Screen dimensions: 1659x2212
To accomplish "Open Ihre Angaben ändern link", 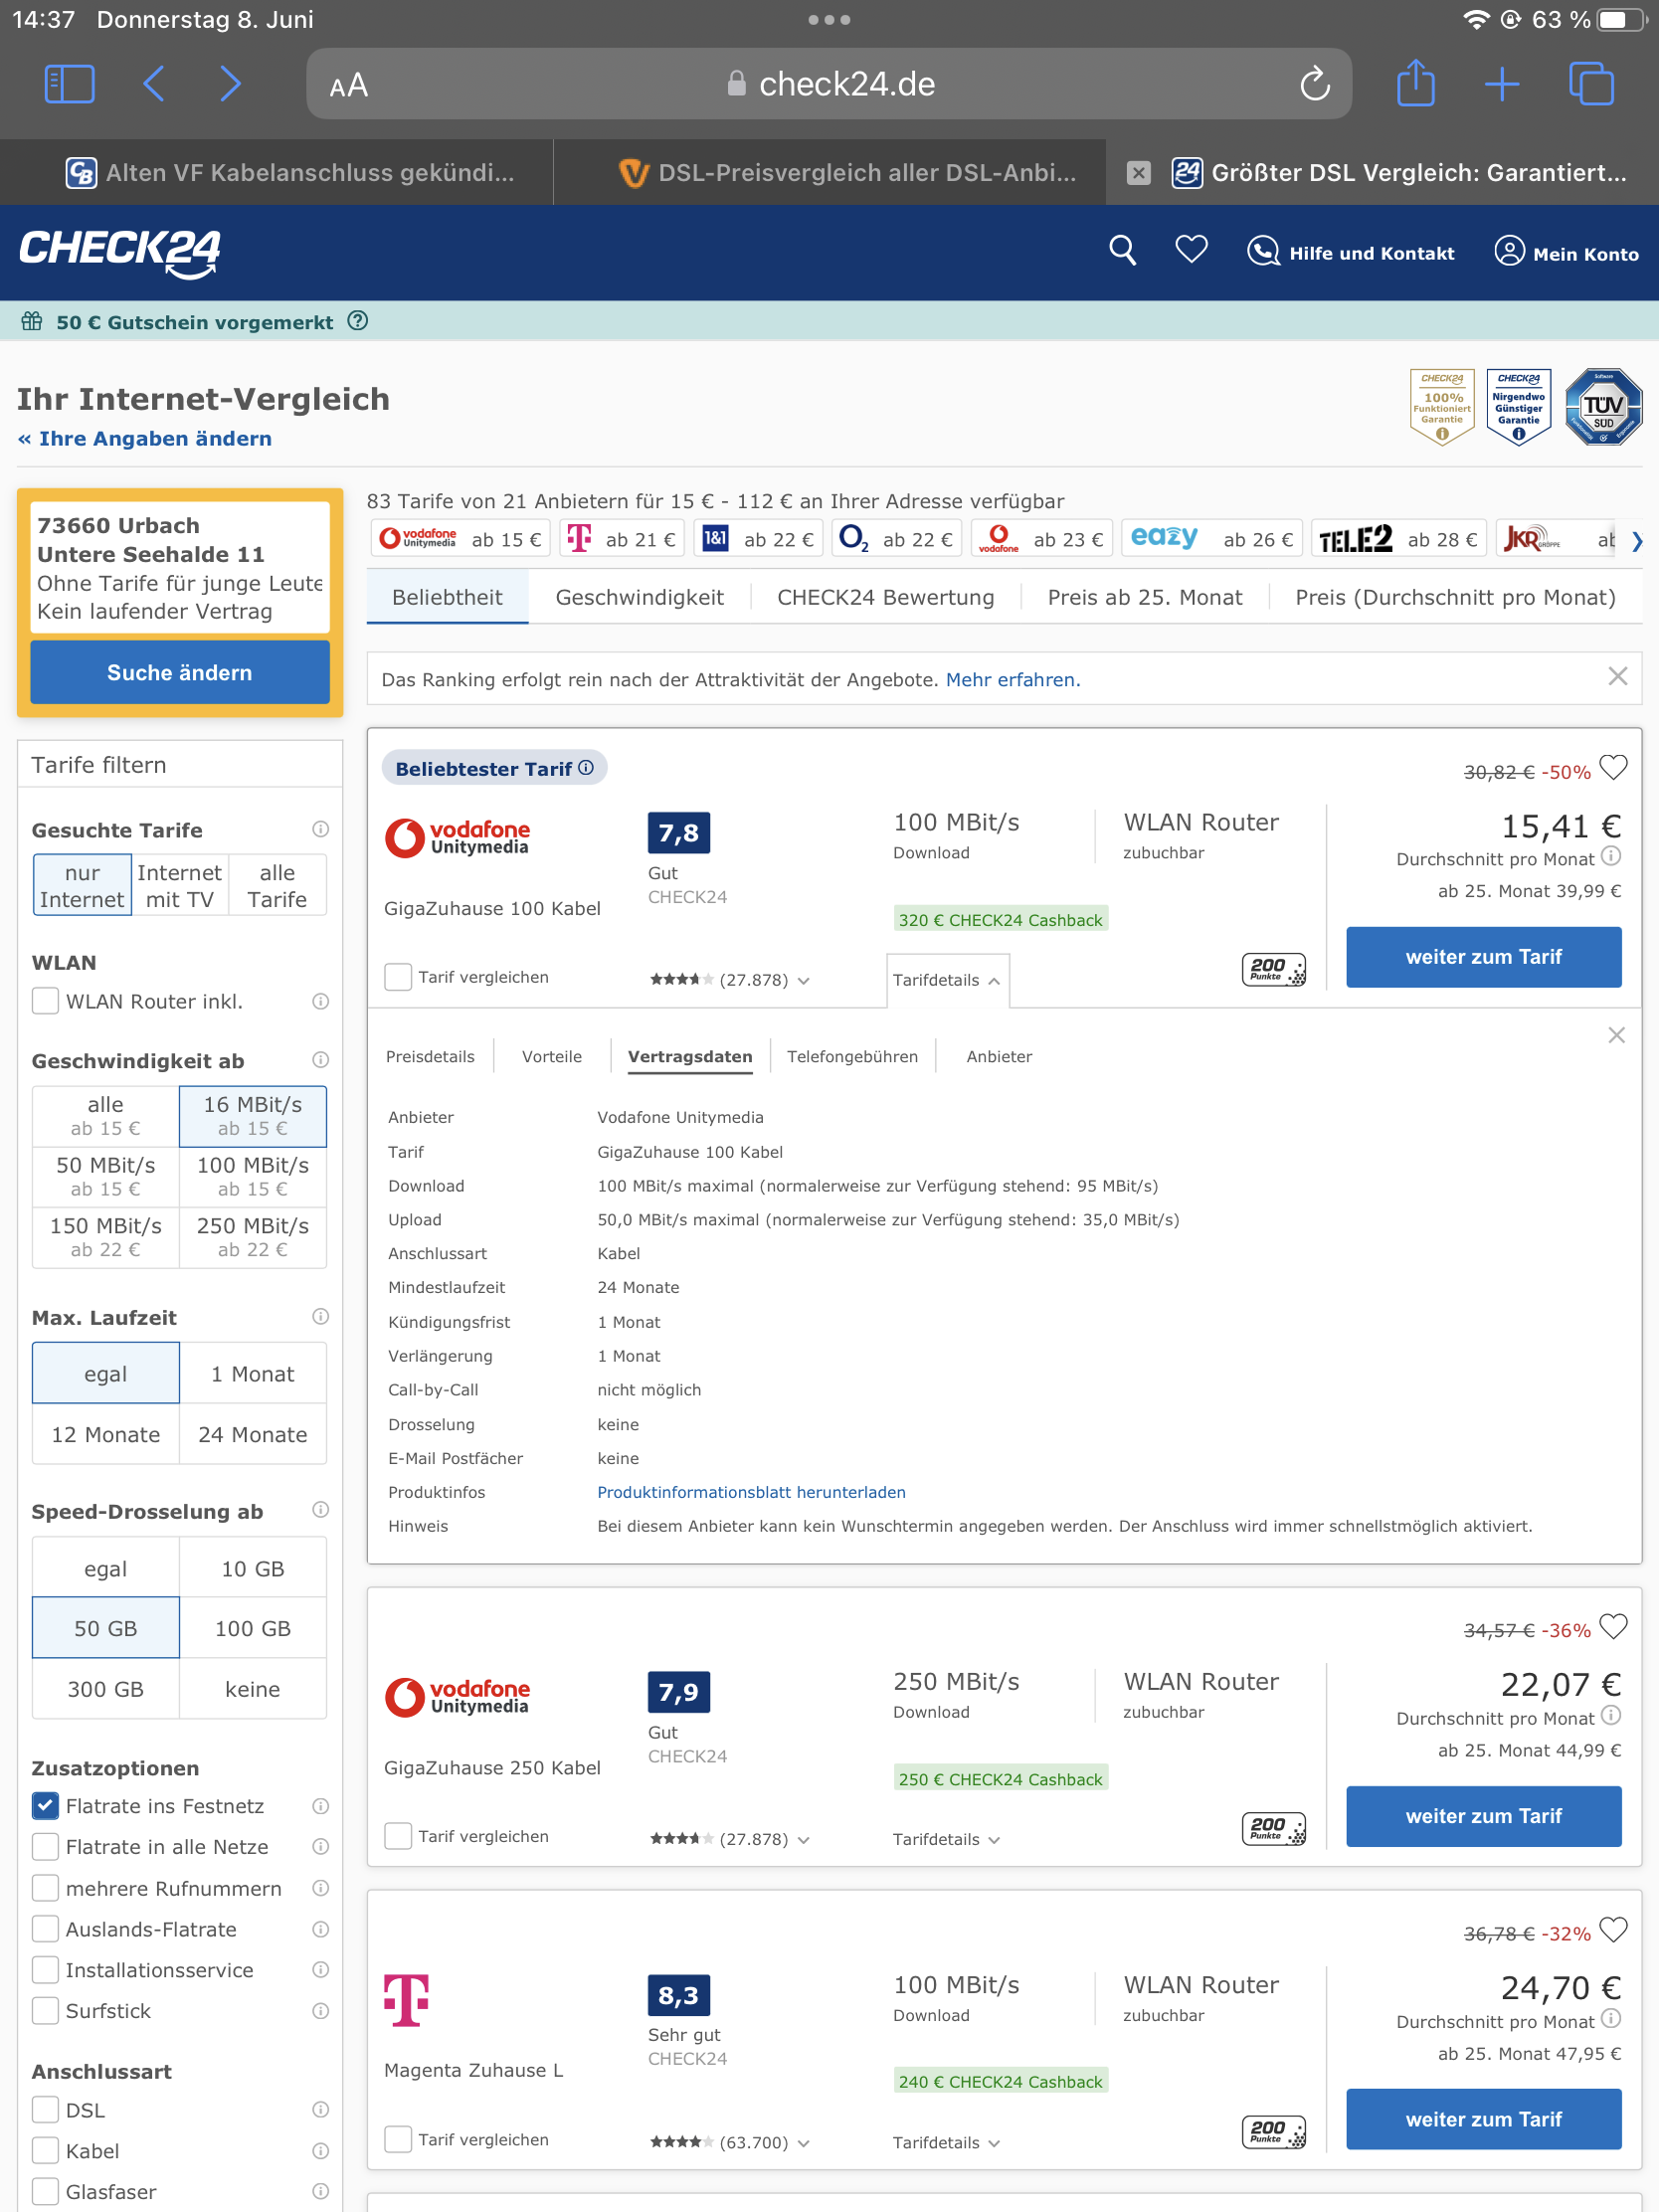I will point(145,439).
